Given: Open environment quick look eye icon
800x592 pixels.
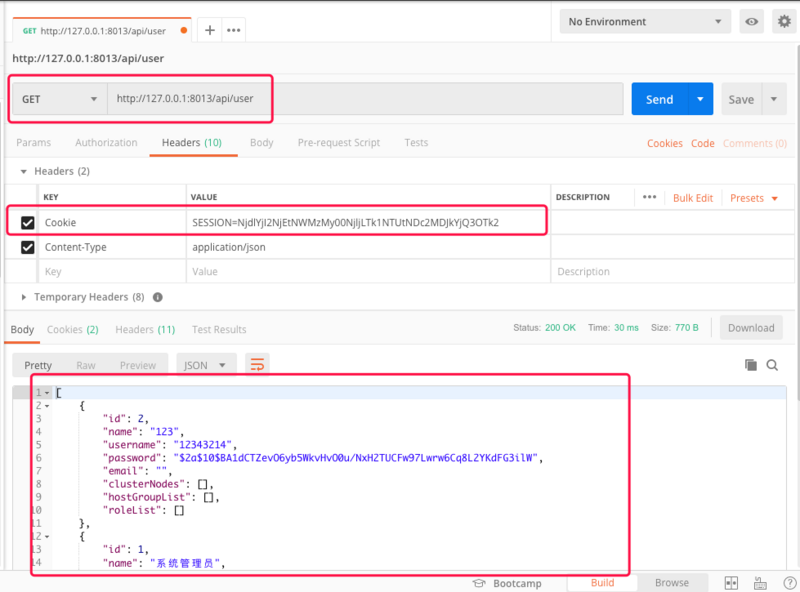Looking at the screenshot, I should tap(751, 22).
